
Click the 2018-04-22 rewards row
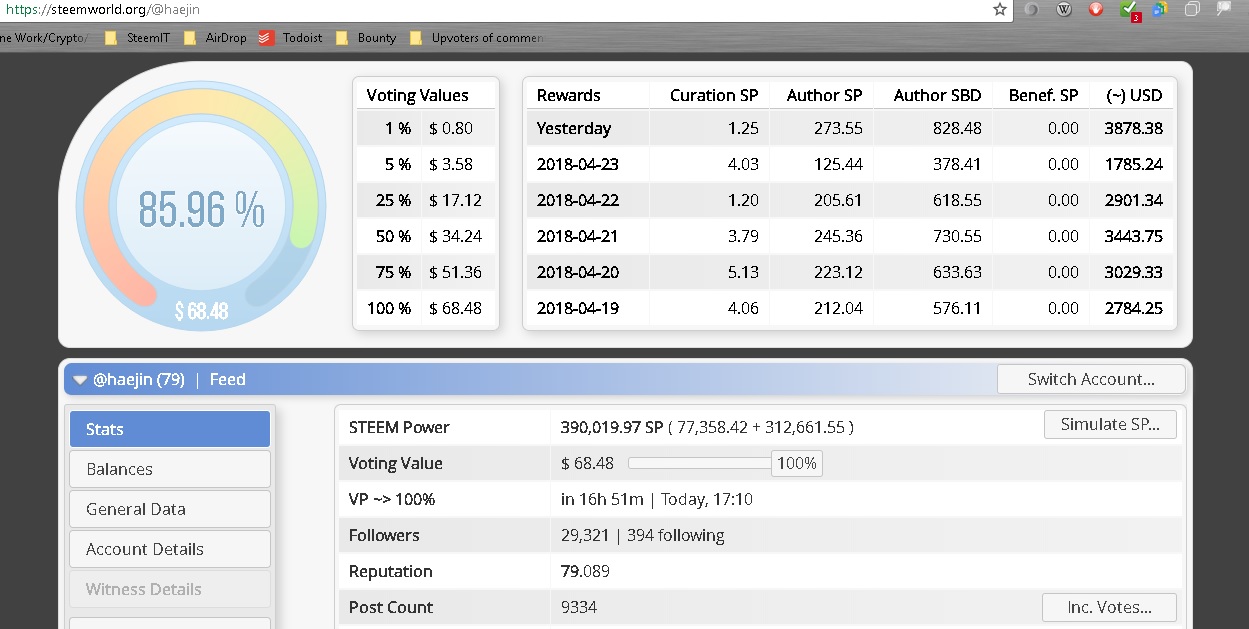click(x=850, y=200)
